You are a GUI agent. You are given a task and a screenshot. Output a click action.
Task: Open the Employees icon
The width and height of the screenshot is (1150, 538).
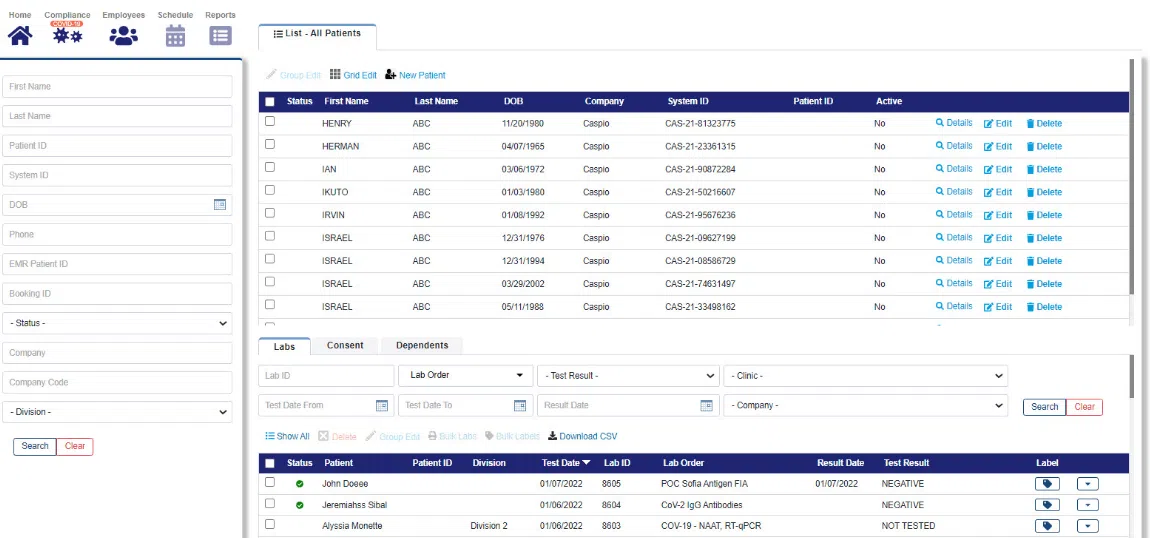[x=123, y=36]
